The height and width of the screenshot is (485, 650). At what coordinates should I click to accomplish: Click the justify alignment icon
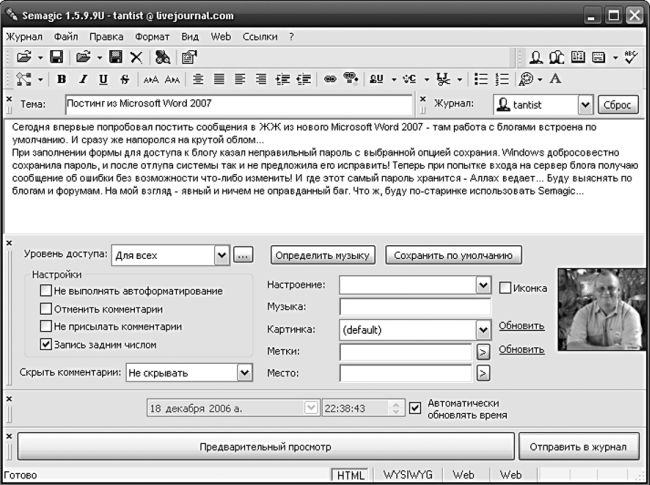coord(219,79)
